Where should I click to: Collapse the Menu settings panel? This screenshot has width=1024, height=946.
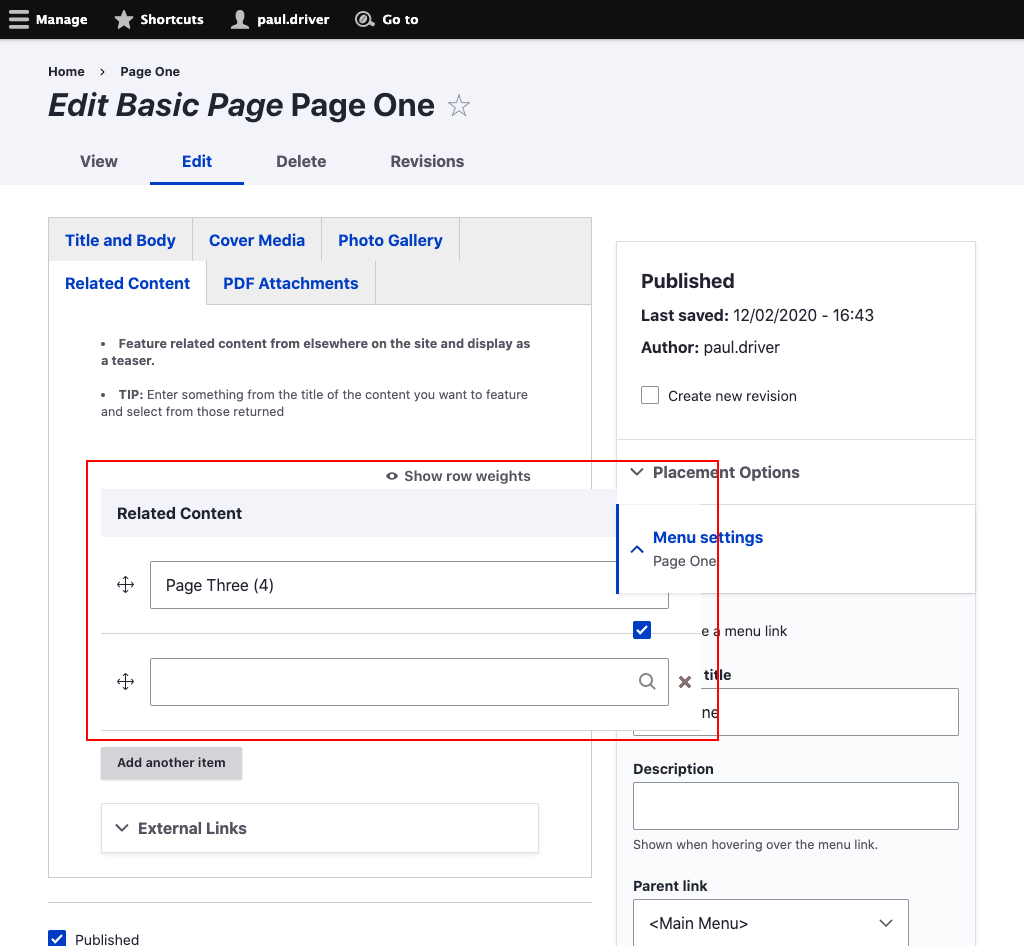(x=637, y=549)
